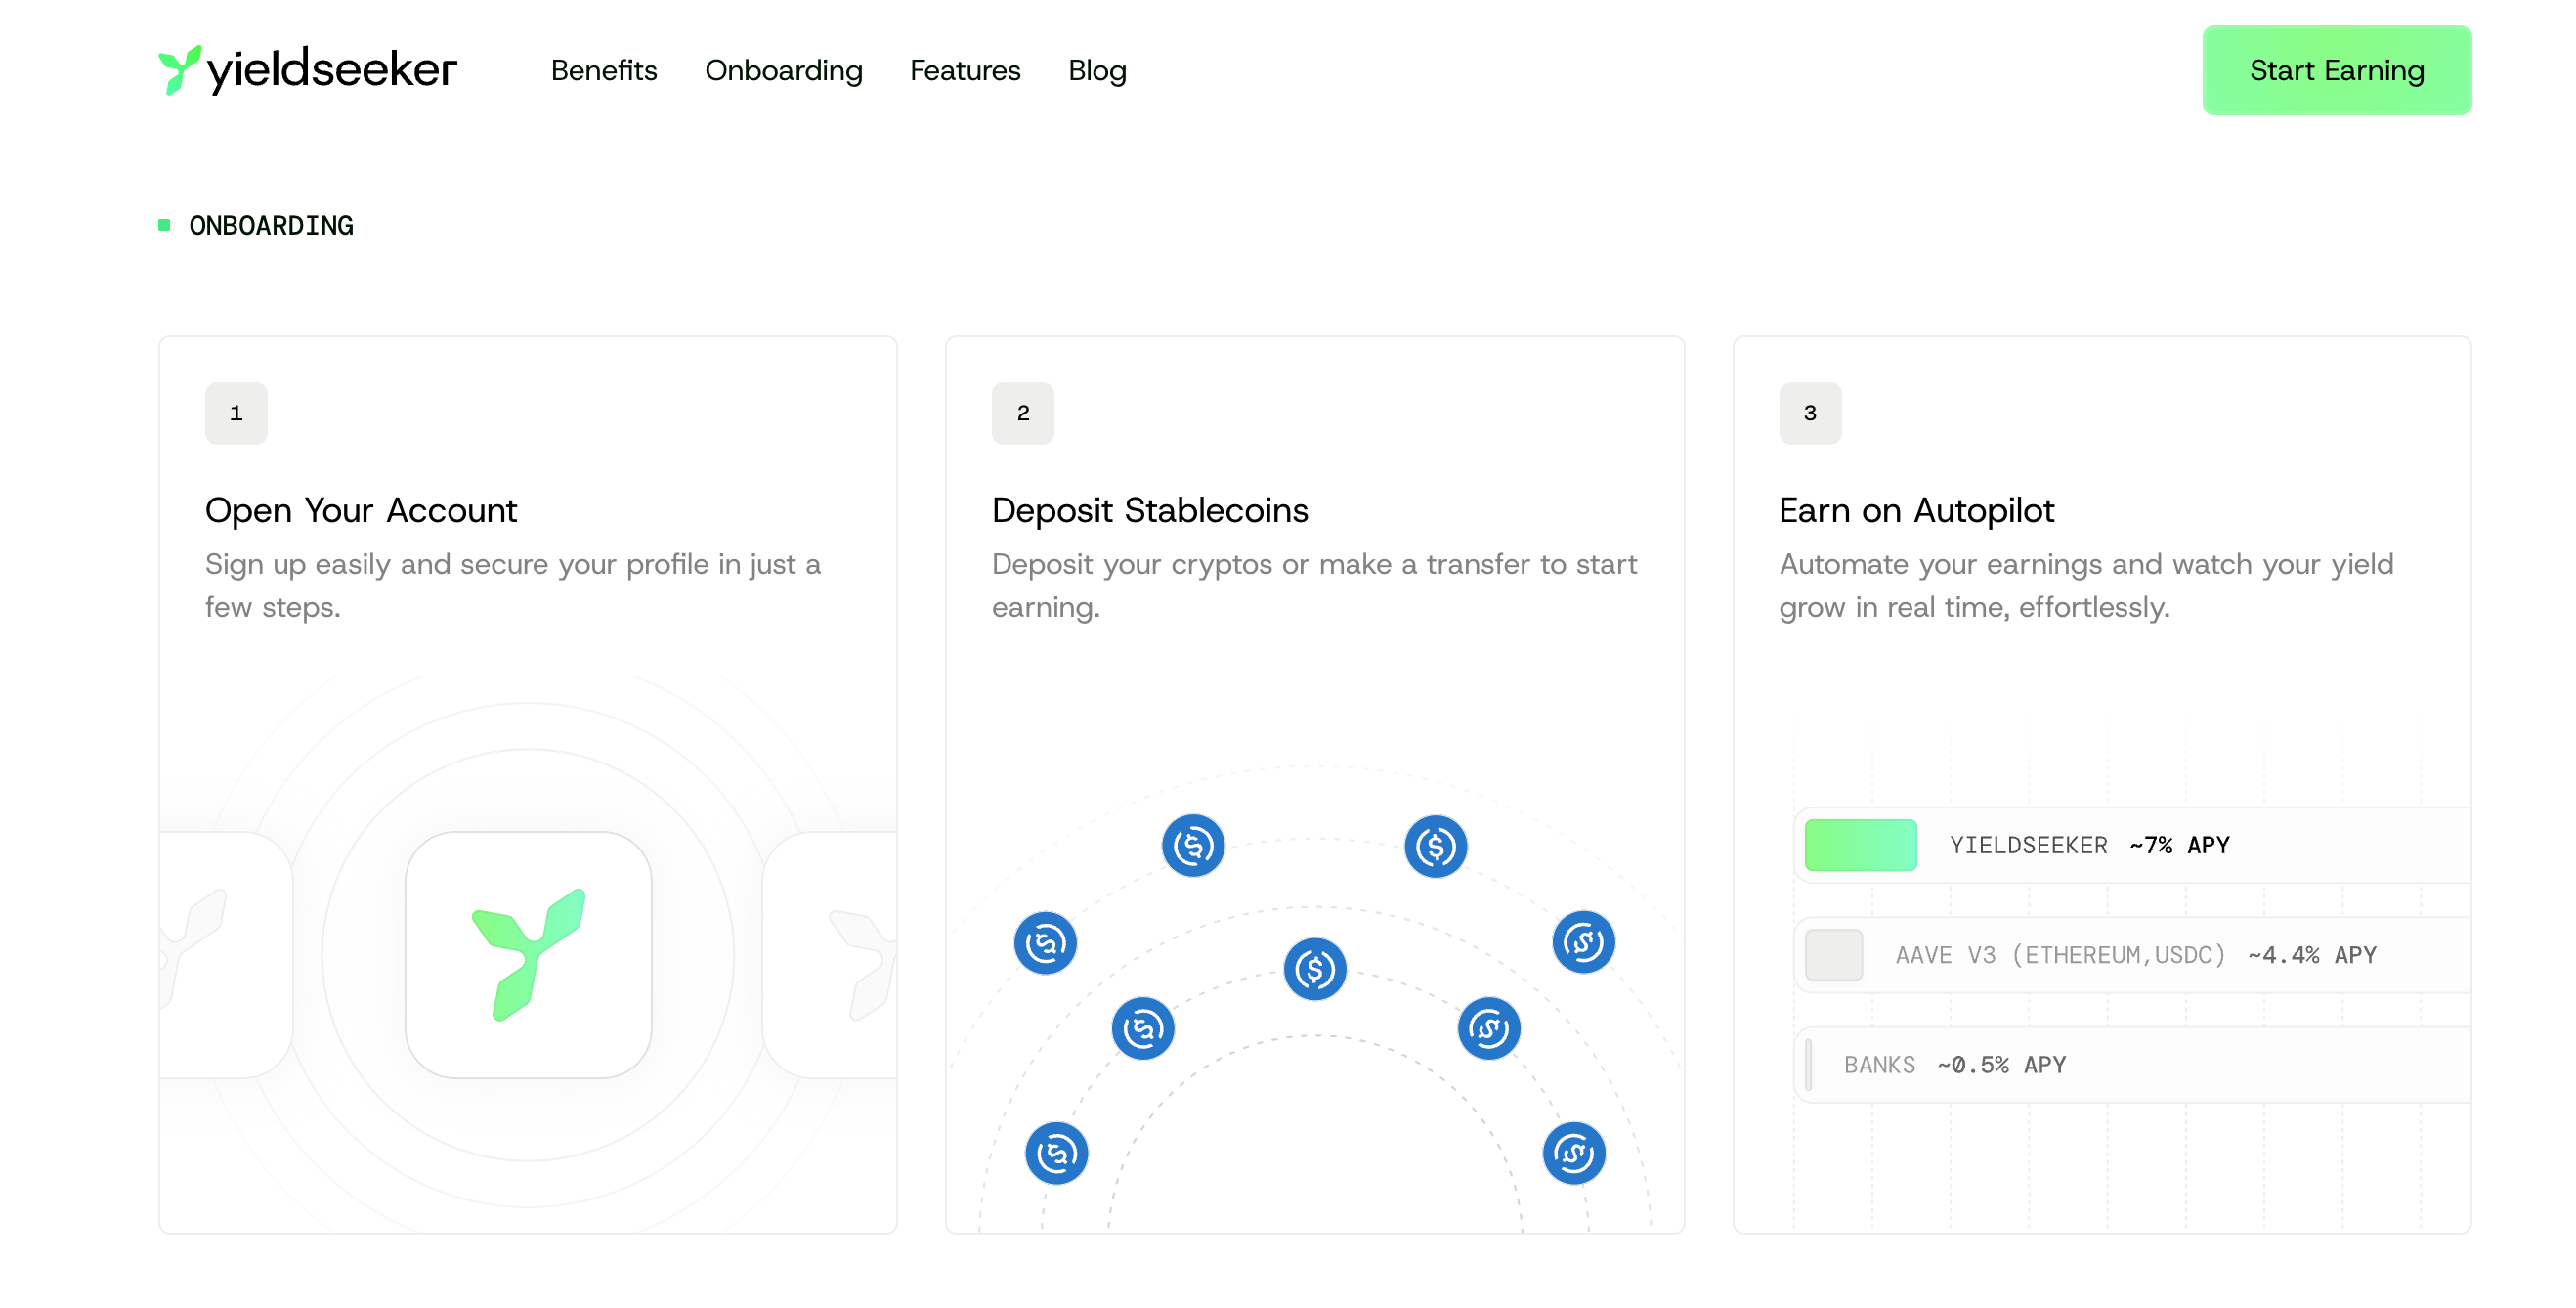Image resolution: width=2576 pixels, height=1308 pixels.
Task: Click the faded app tile on the right edge
Action: tap(832, 954)
